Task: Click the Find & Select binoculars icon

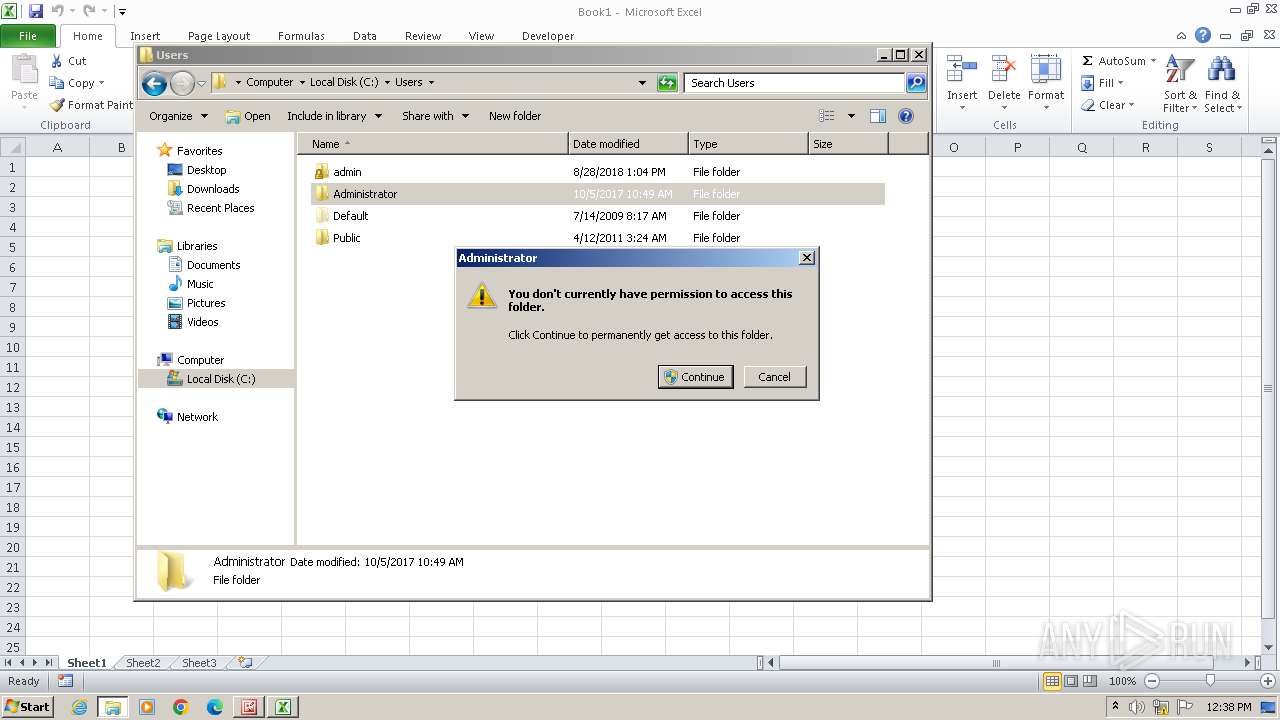Action: [1221, 70]
